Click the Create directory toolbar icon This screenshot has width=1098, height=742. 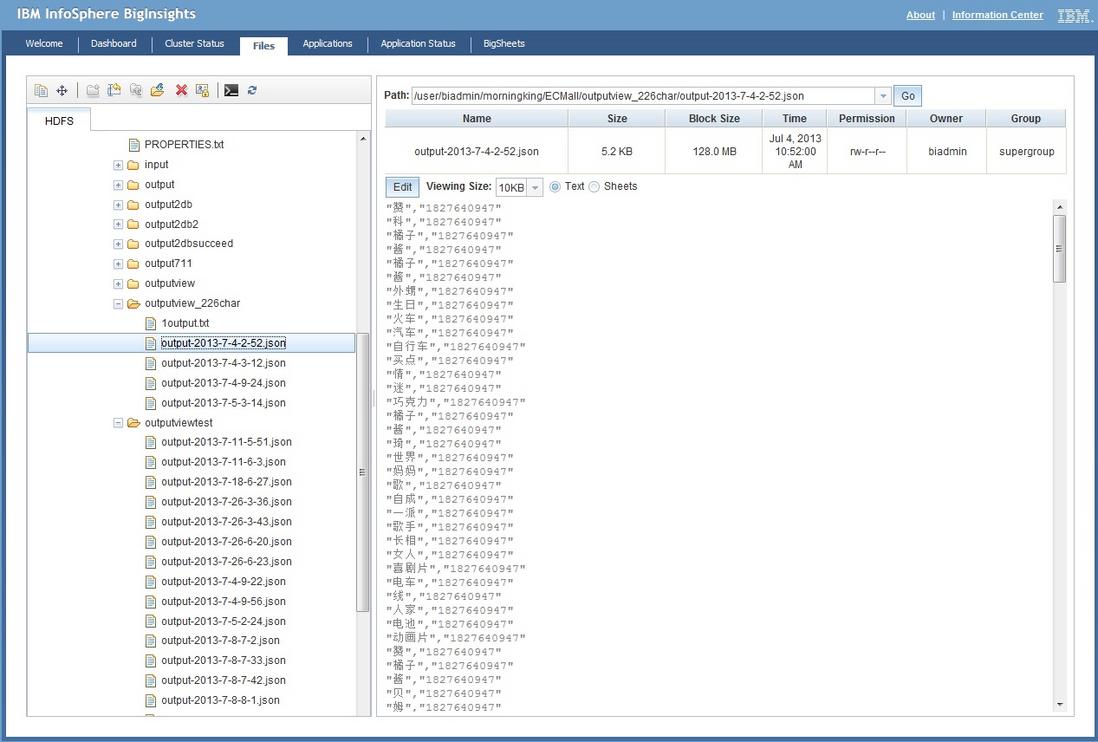click(x=92, y=90)
